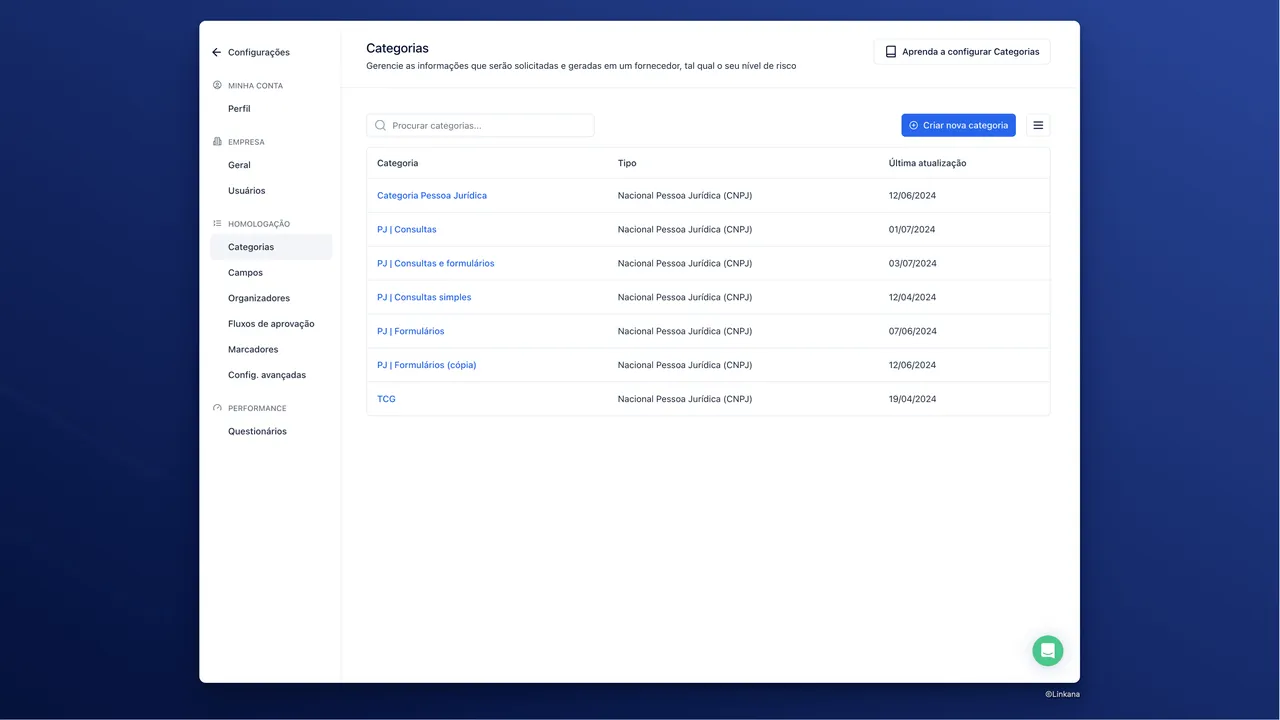Open Campos in the sidebar
The width and height of the screenshot is (1280, 720).
point(245,273)
